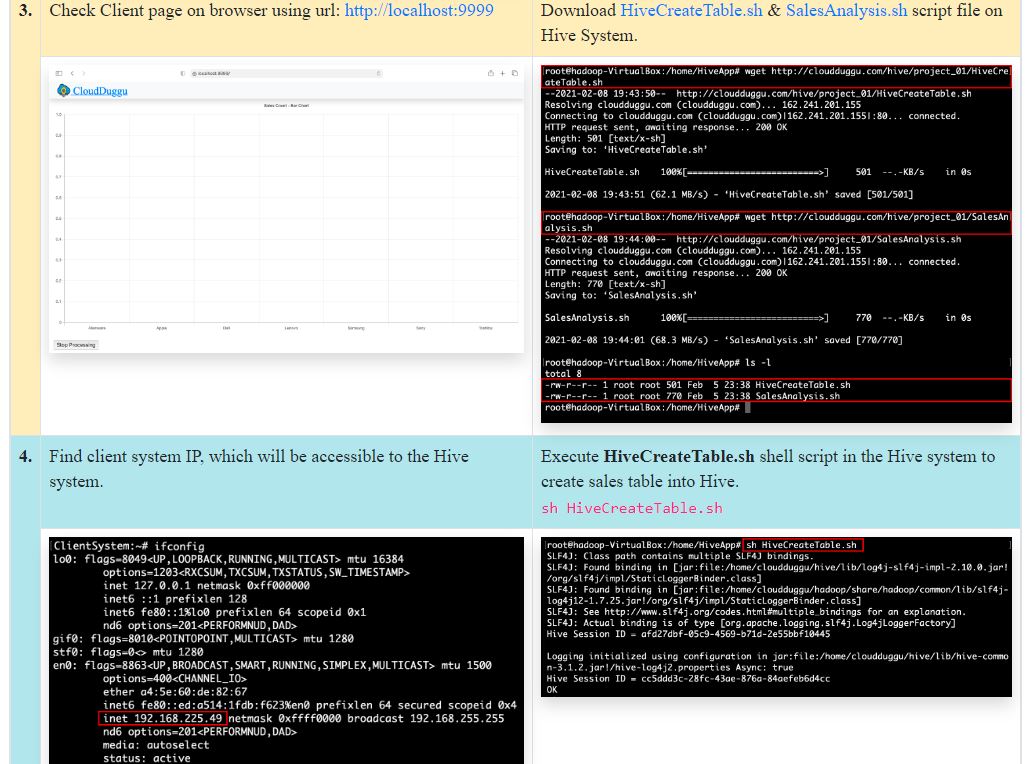The image size is (1035, 764).
Task: Click the wget download terminal screenshot
Action: tap(776, 240)
